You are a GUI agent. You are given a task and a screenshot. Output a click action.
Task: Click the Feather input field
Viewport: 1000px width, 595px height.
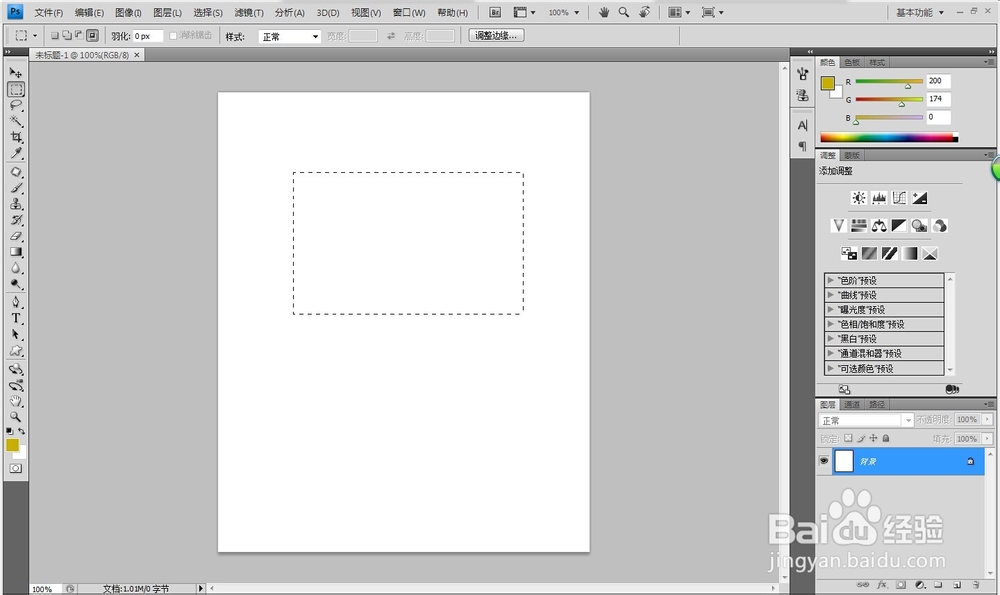(148, 36)
